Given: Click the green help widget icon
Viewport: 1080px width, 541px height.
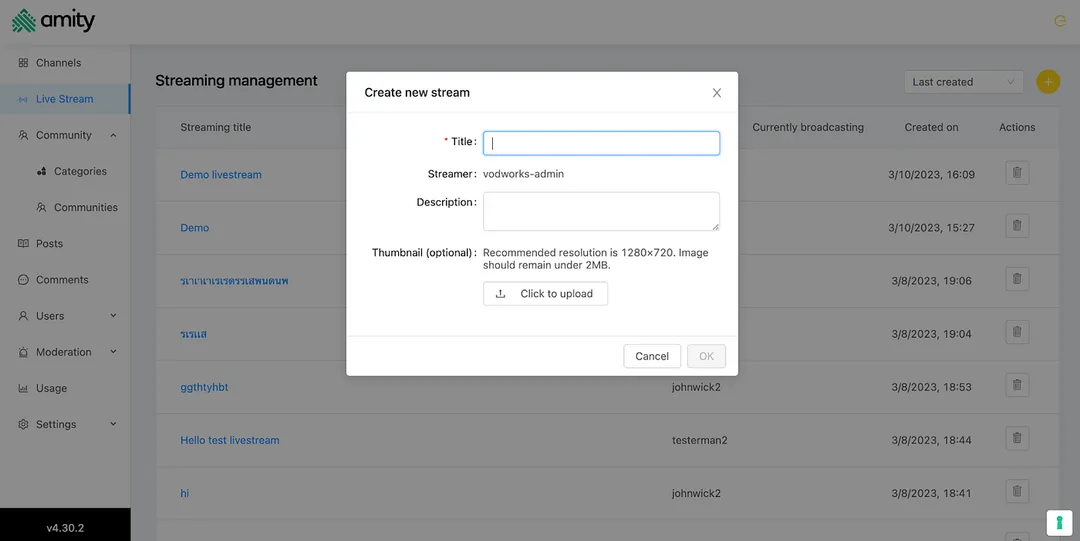Looking at the screenshot, I should (x=1059, y=522).
